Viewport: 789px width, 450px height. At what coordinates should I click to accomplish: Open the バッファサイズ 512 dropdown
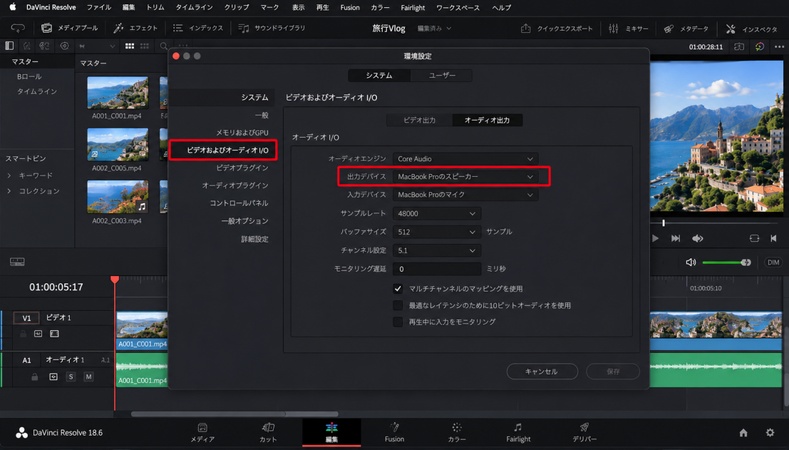coord(437,232)
